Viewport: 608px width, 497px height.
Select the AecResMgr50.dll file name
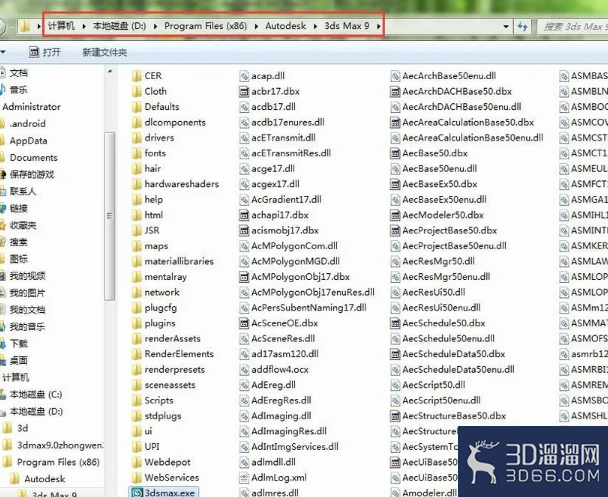point(439,261)
